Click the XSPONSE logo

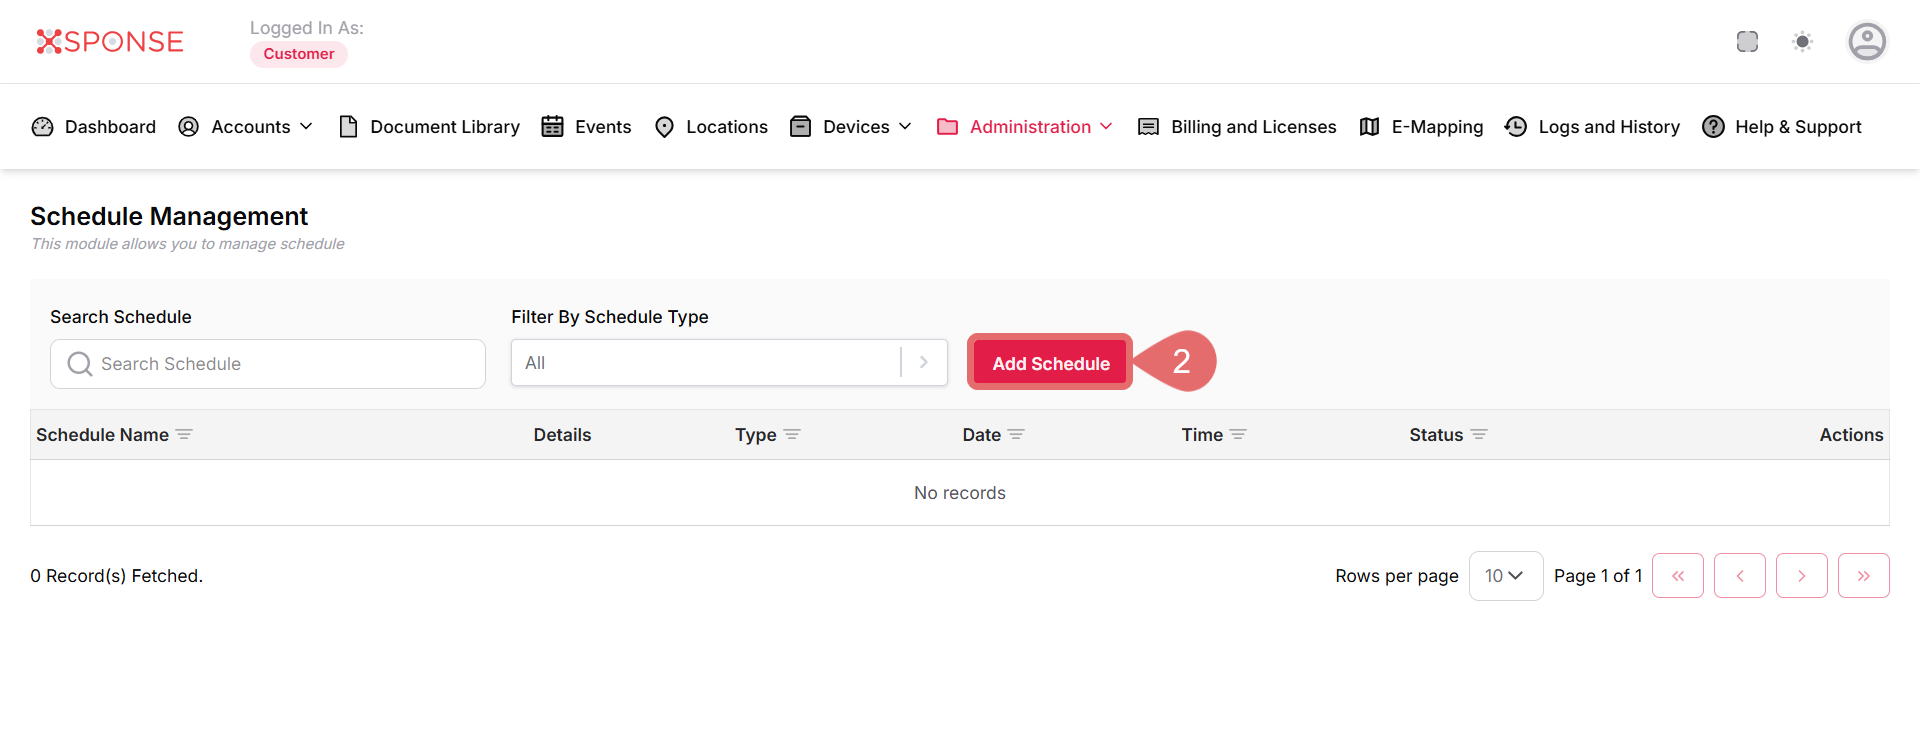click(110, 42)
